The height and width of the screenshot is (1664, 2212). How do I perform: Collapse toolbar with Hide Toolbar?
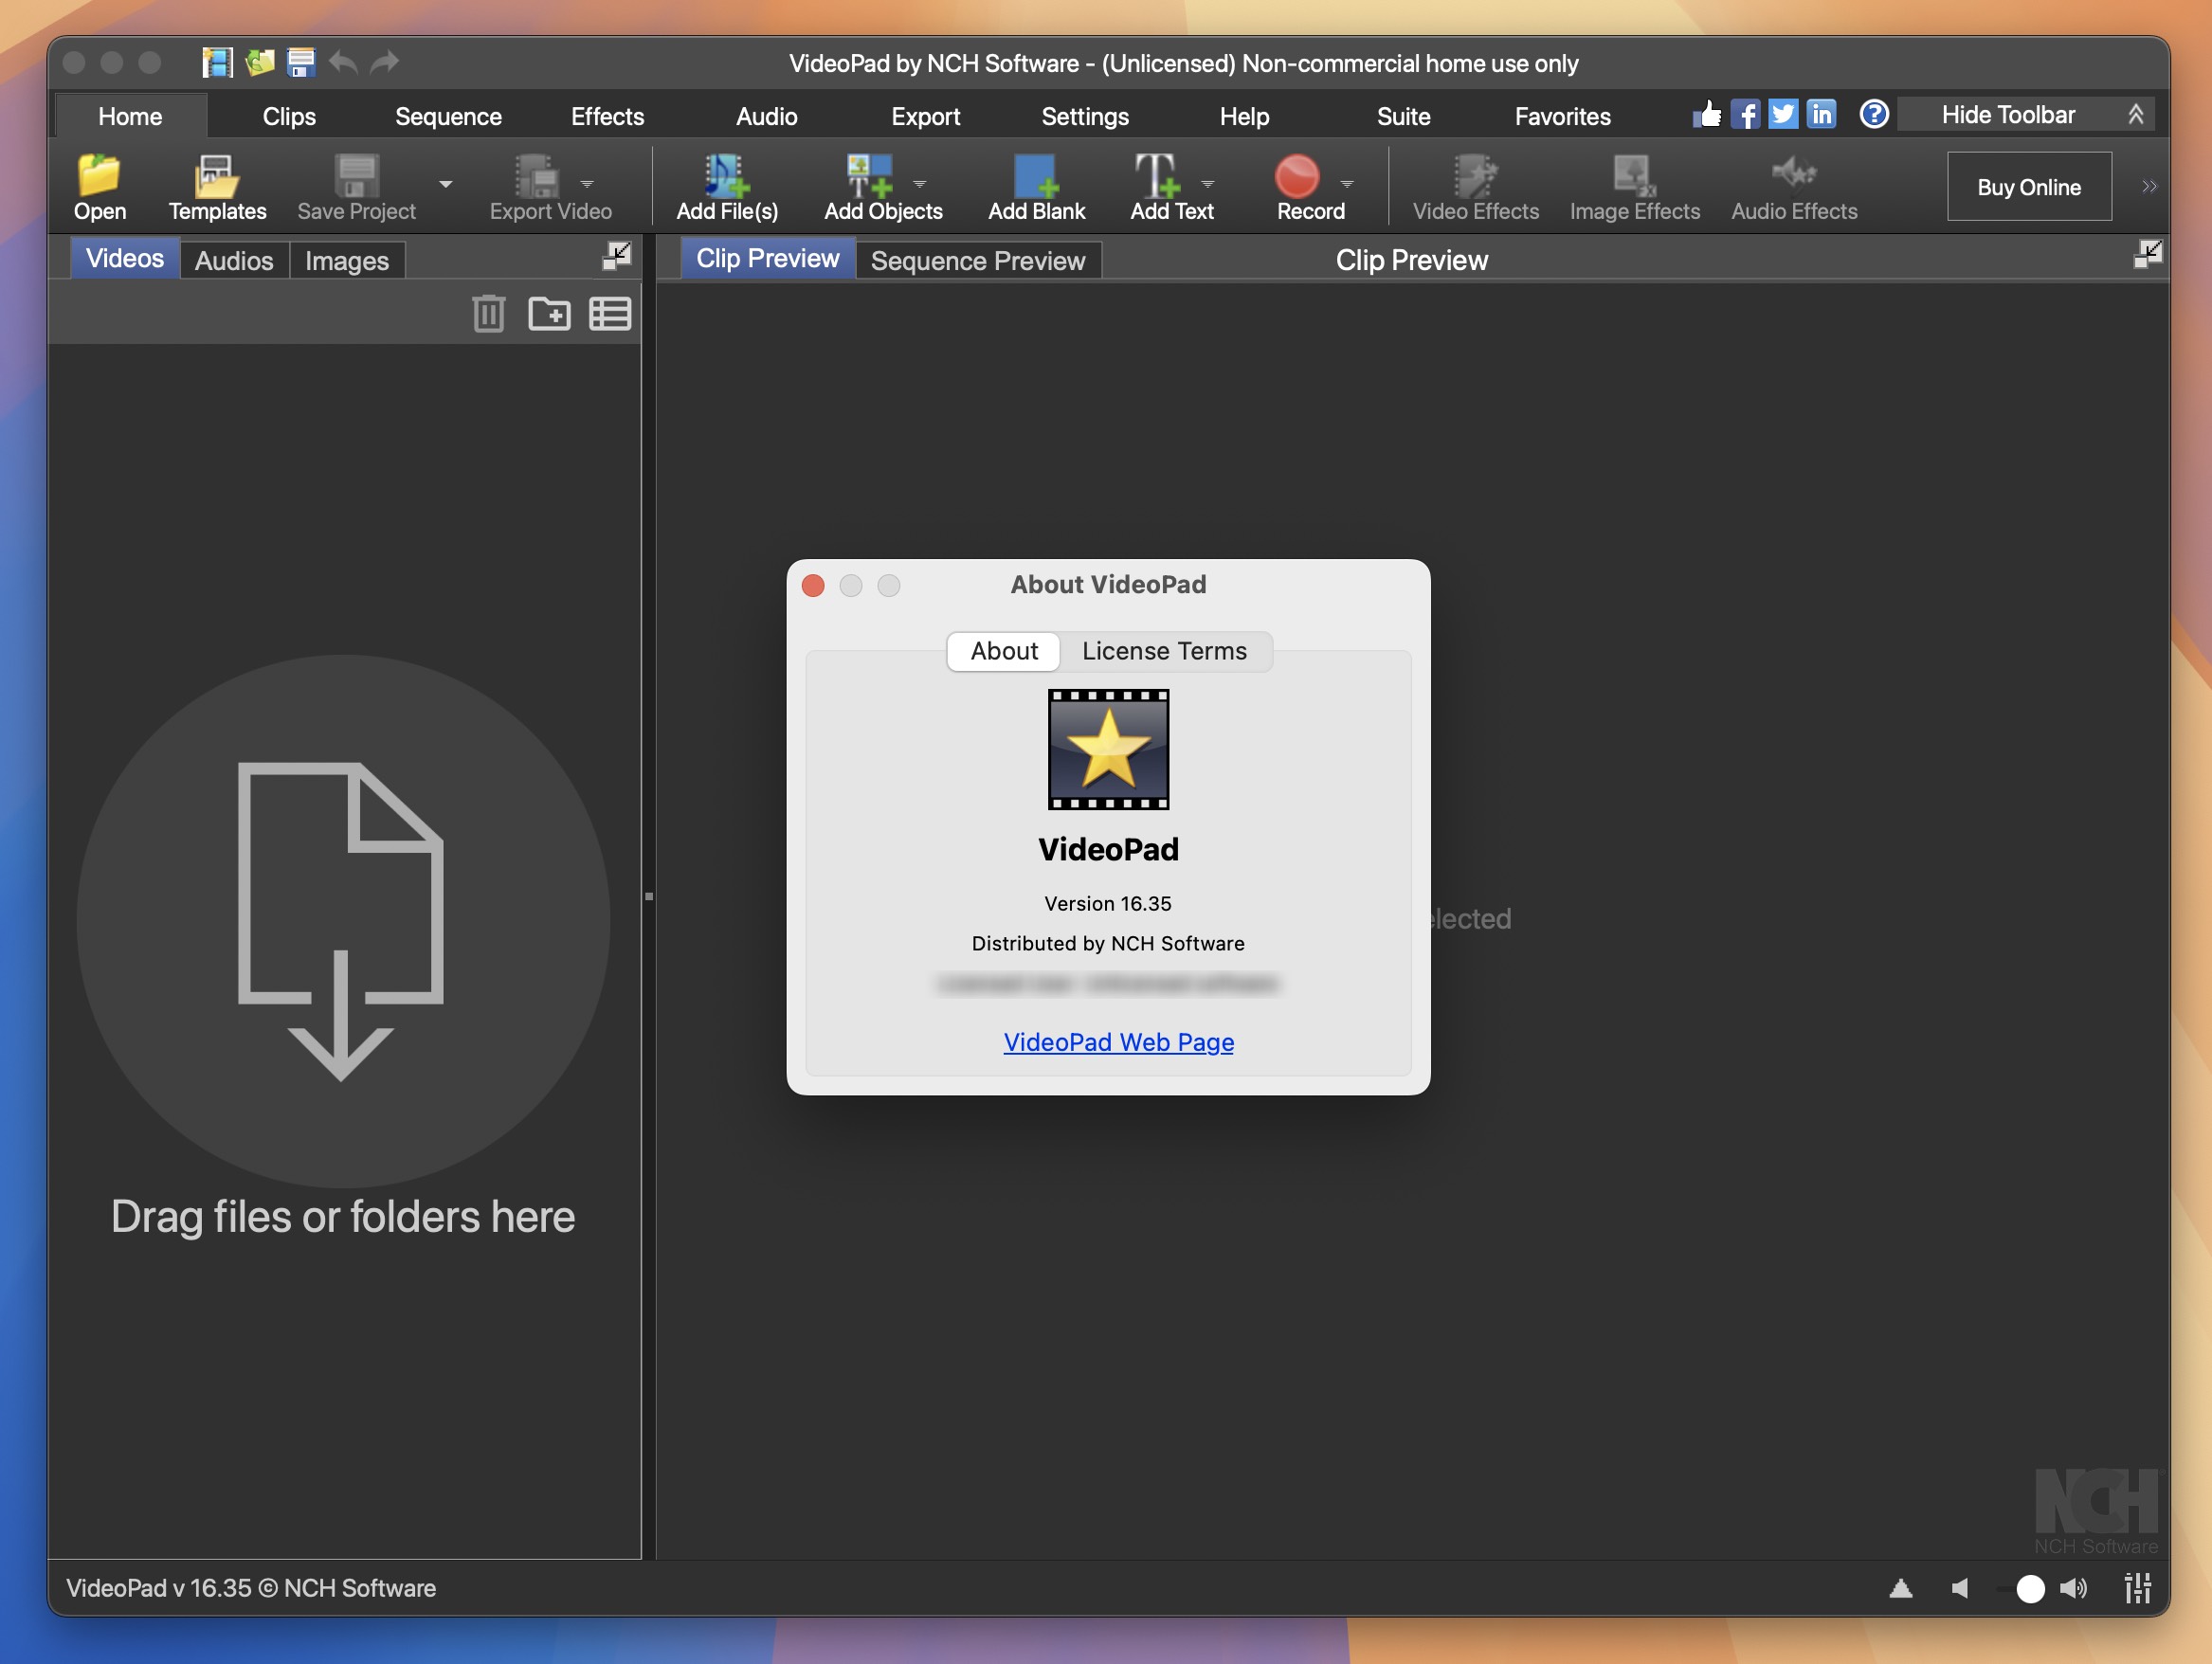coord(2025,115)
